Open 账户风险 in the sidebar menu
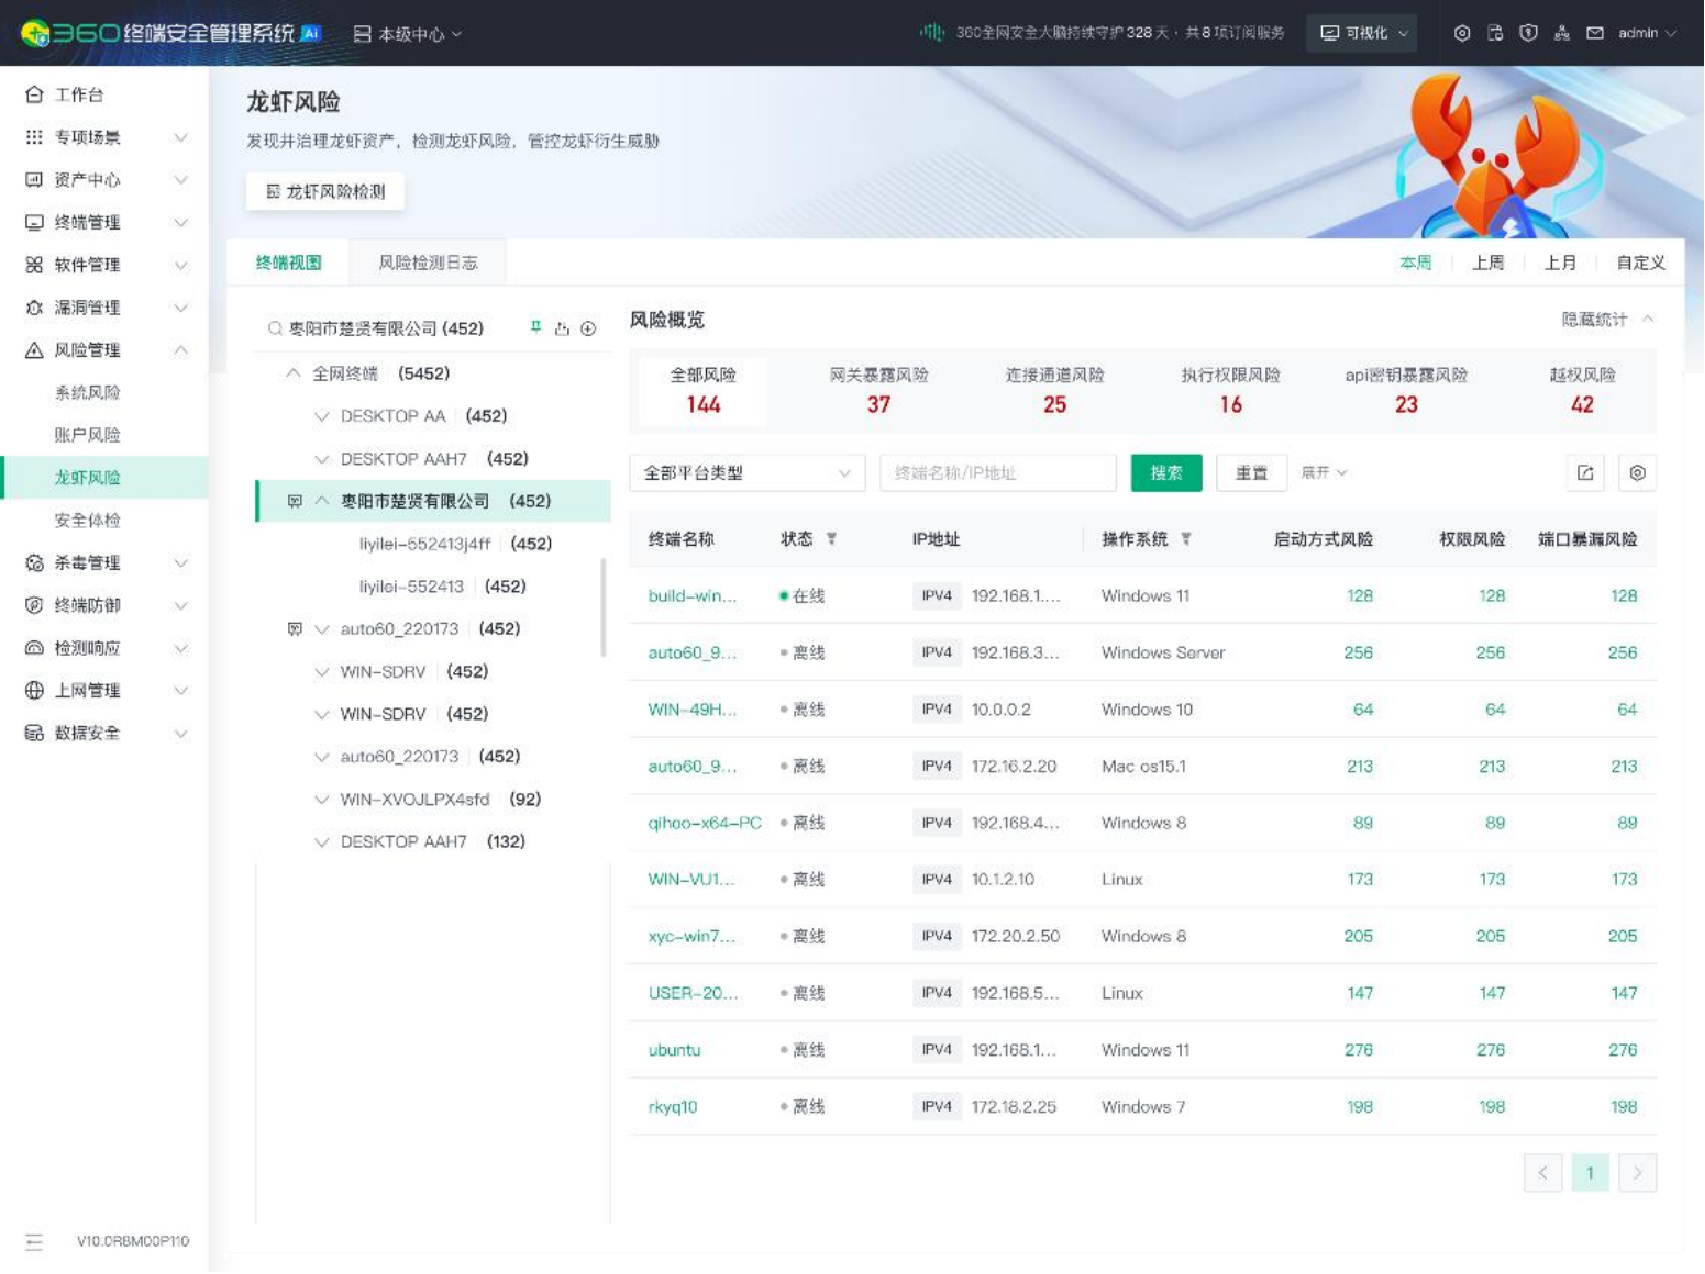Screen dimensions: 1705x1274 point(87,435)
